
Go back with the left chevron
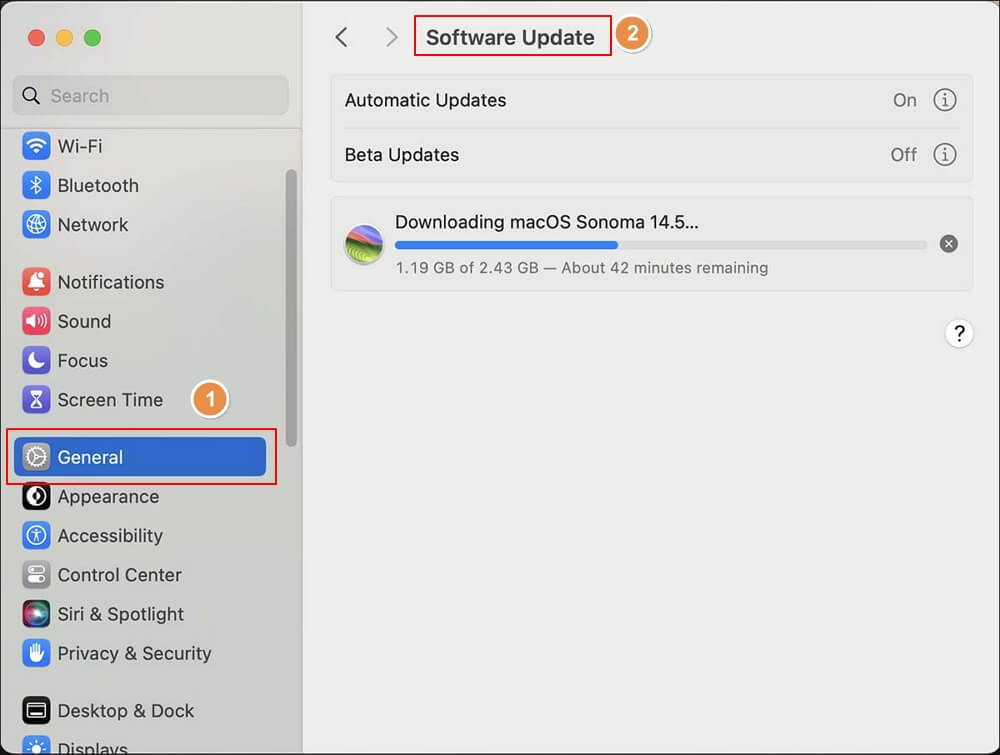pos(342,37)
